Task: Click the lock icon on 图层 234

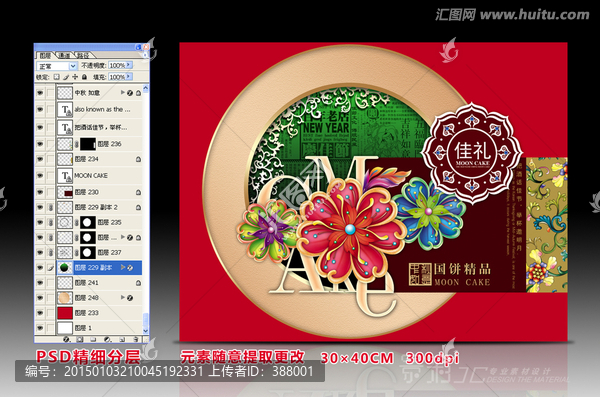Action: (138, 159)
